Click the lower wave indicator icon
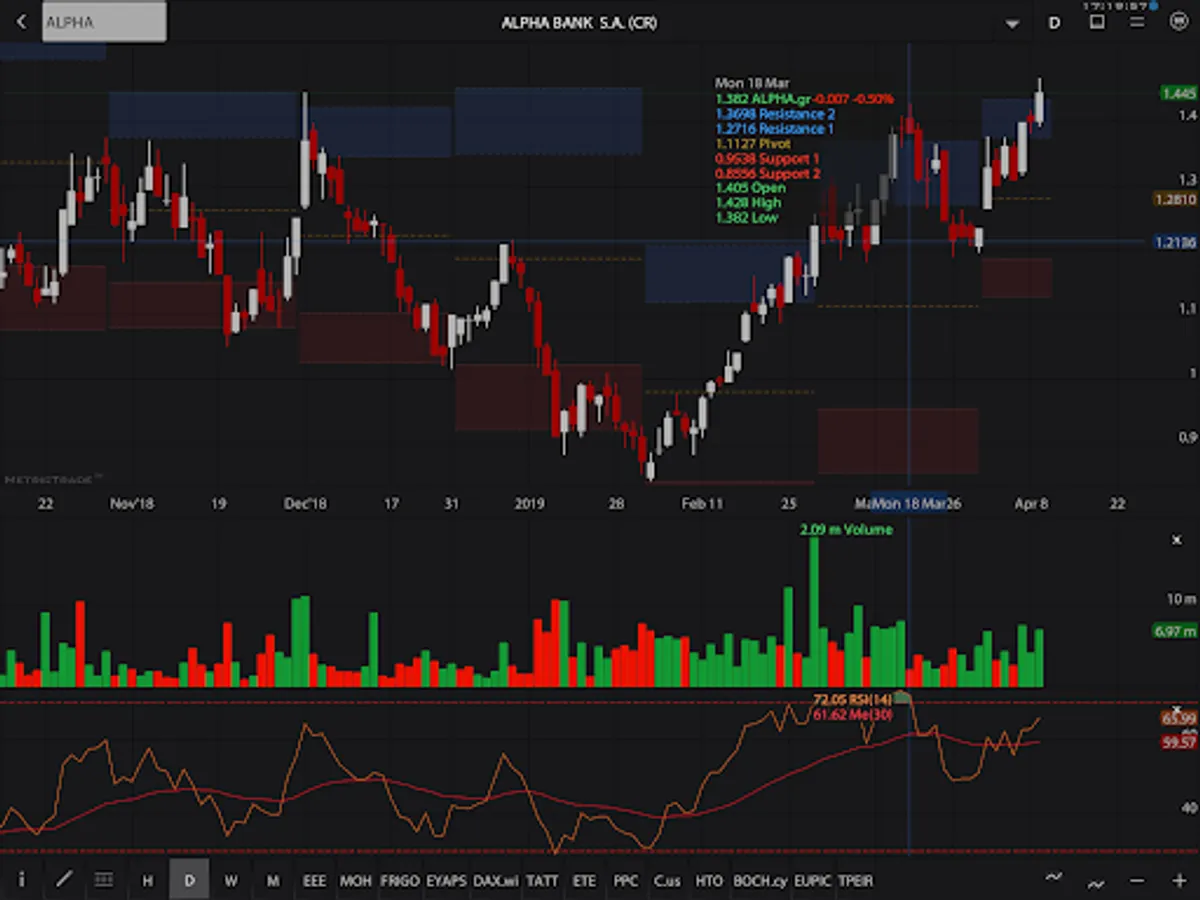Viewport: 1200px width, 900px height. click(x=1096, y=884)
